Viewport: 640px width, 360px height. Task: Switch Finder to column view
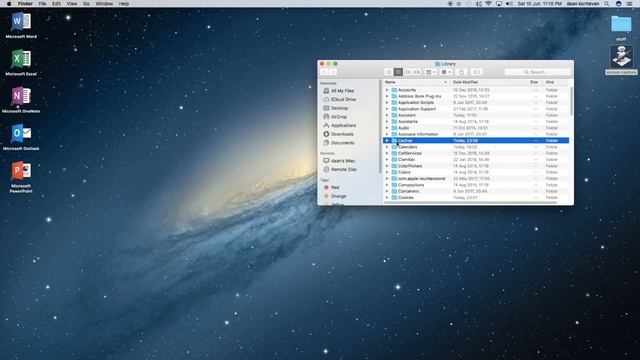click(407, 72)
